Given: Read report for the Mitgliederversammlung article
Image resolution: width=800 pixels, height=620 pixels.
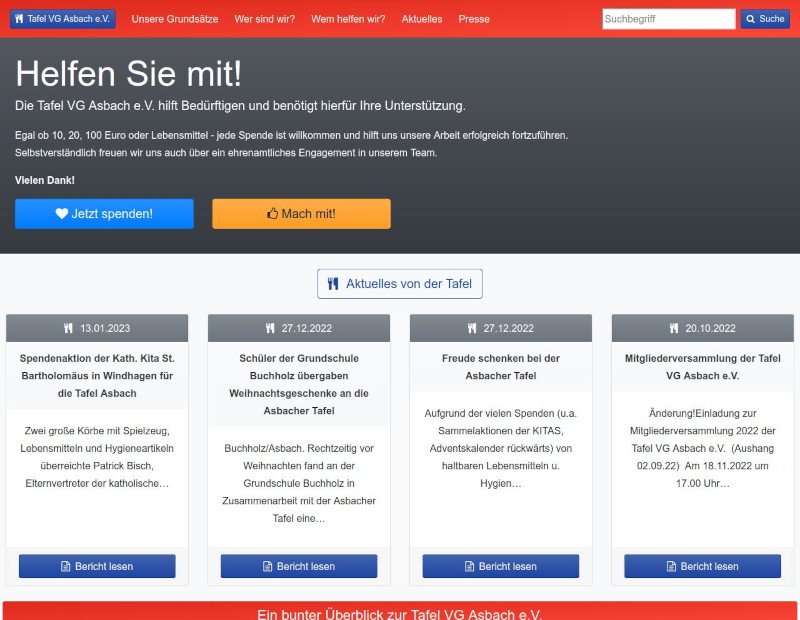Looking at the screenshot, I should (x=703, y=566).
